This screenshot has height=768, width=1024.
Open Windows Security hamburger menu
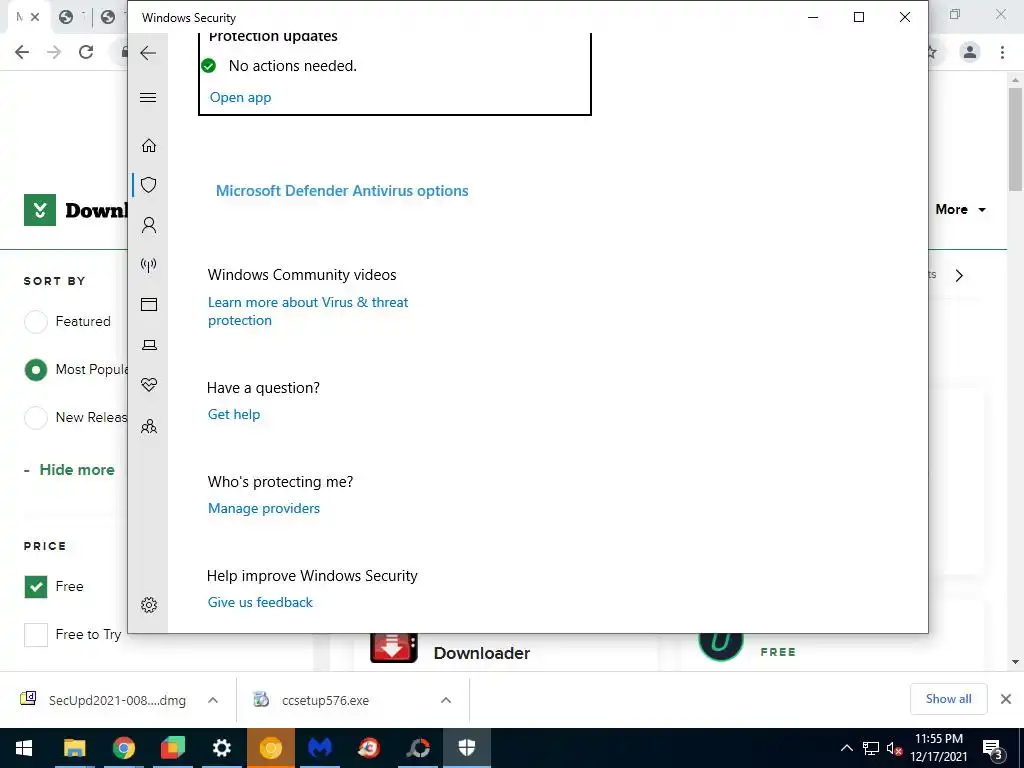pos(148,97)
